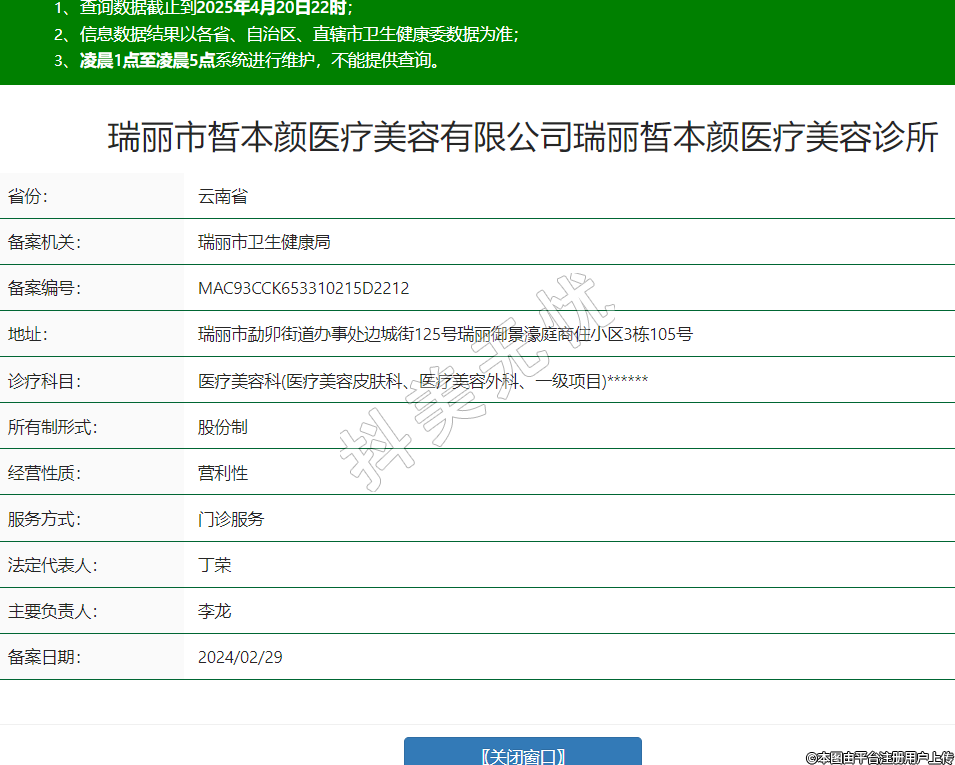Select the record number MAC93CCK653310215D2212
The width and height of the screenshot is (955, 765).
303,289
